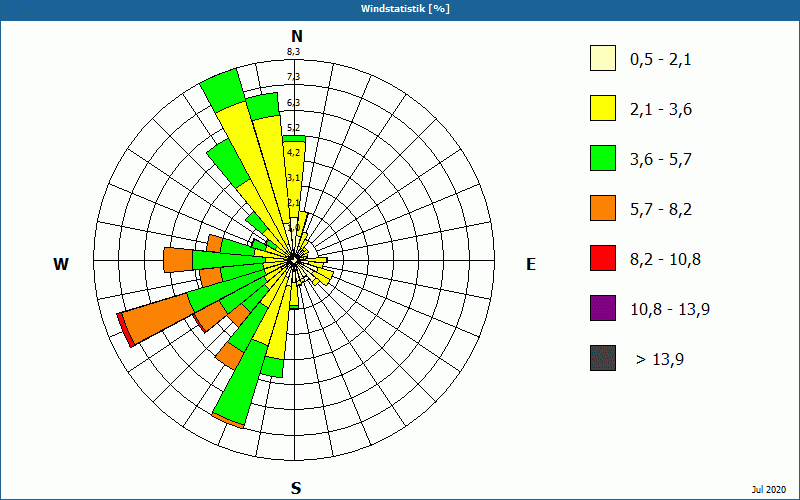
Task: Click the Jul 2020 date label
Action: [x=768, y=490]
